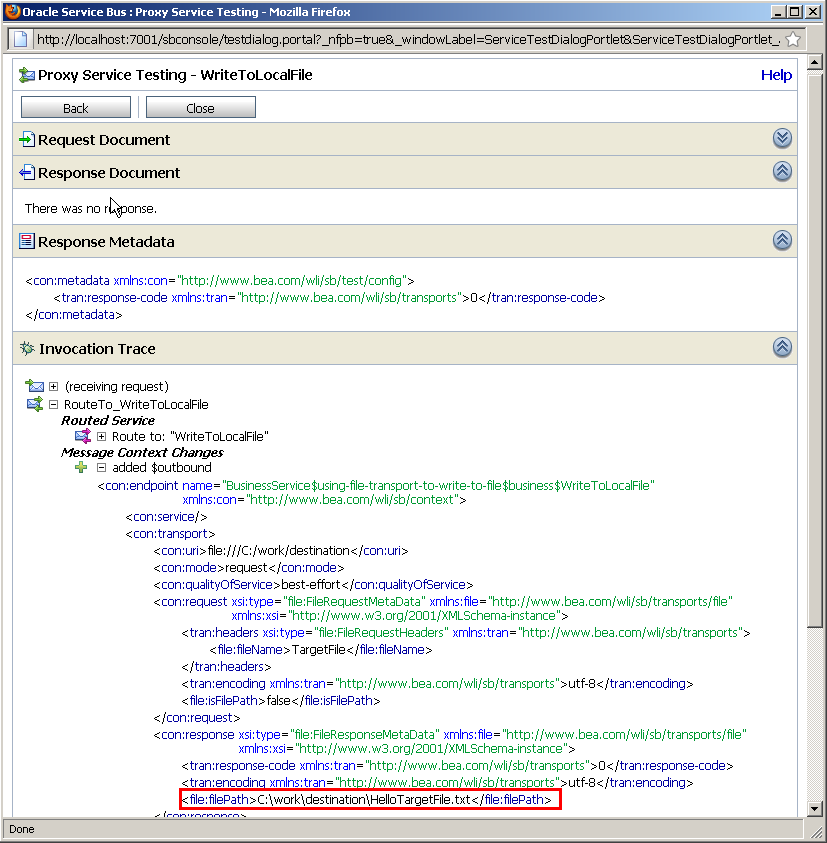Click the Response Metadata tran:response-code line
Screen dimensions: 827x843
tap(330, 297)
